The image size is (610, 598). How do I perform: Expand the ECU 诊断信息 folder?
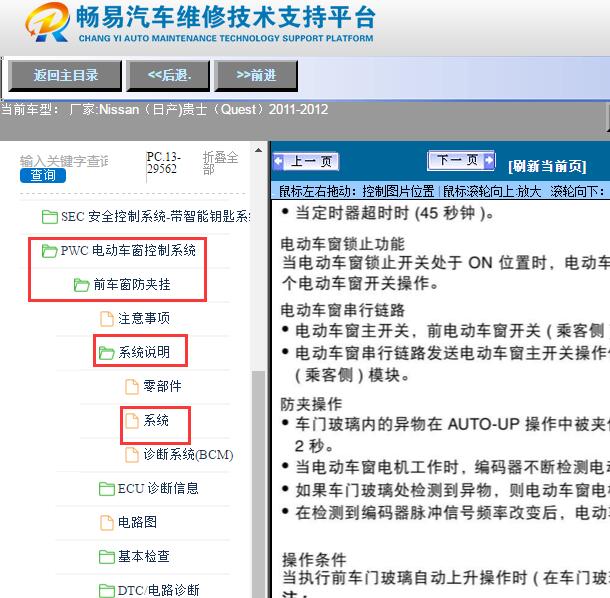158,489
